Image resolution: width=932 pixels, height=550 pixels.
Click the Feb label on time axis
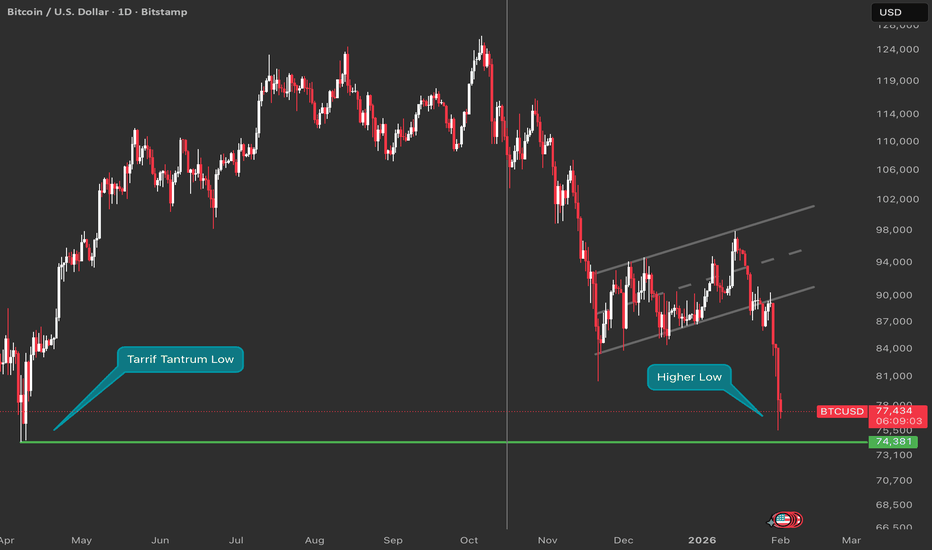click(x=780, y=540)
